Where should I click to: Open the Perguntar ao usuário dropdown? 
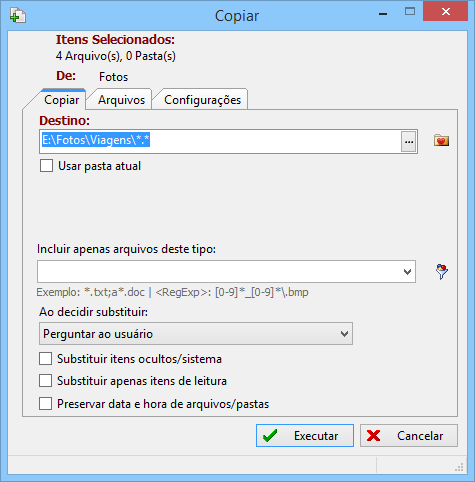(196, 334)
